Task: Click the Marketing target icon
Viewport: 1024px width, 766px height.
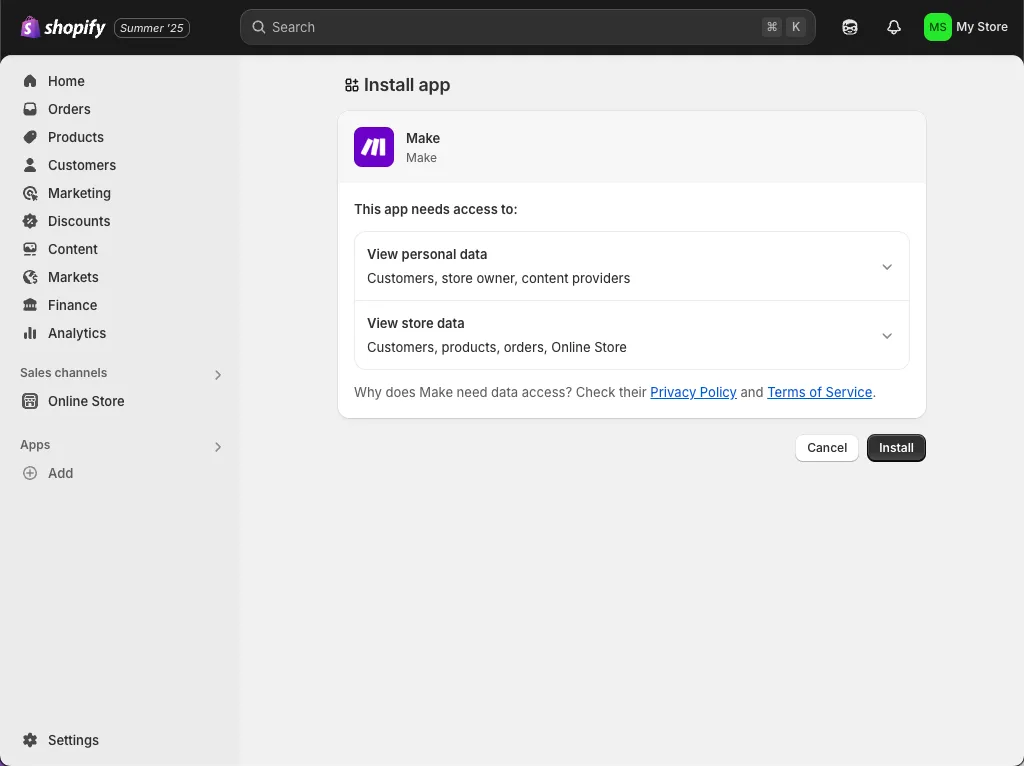Action: click(30, 193)
